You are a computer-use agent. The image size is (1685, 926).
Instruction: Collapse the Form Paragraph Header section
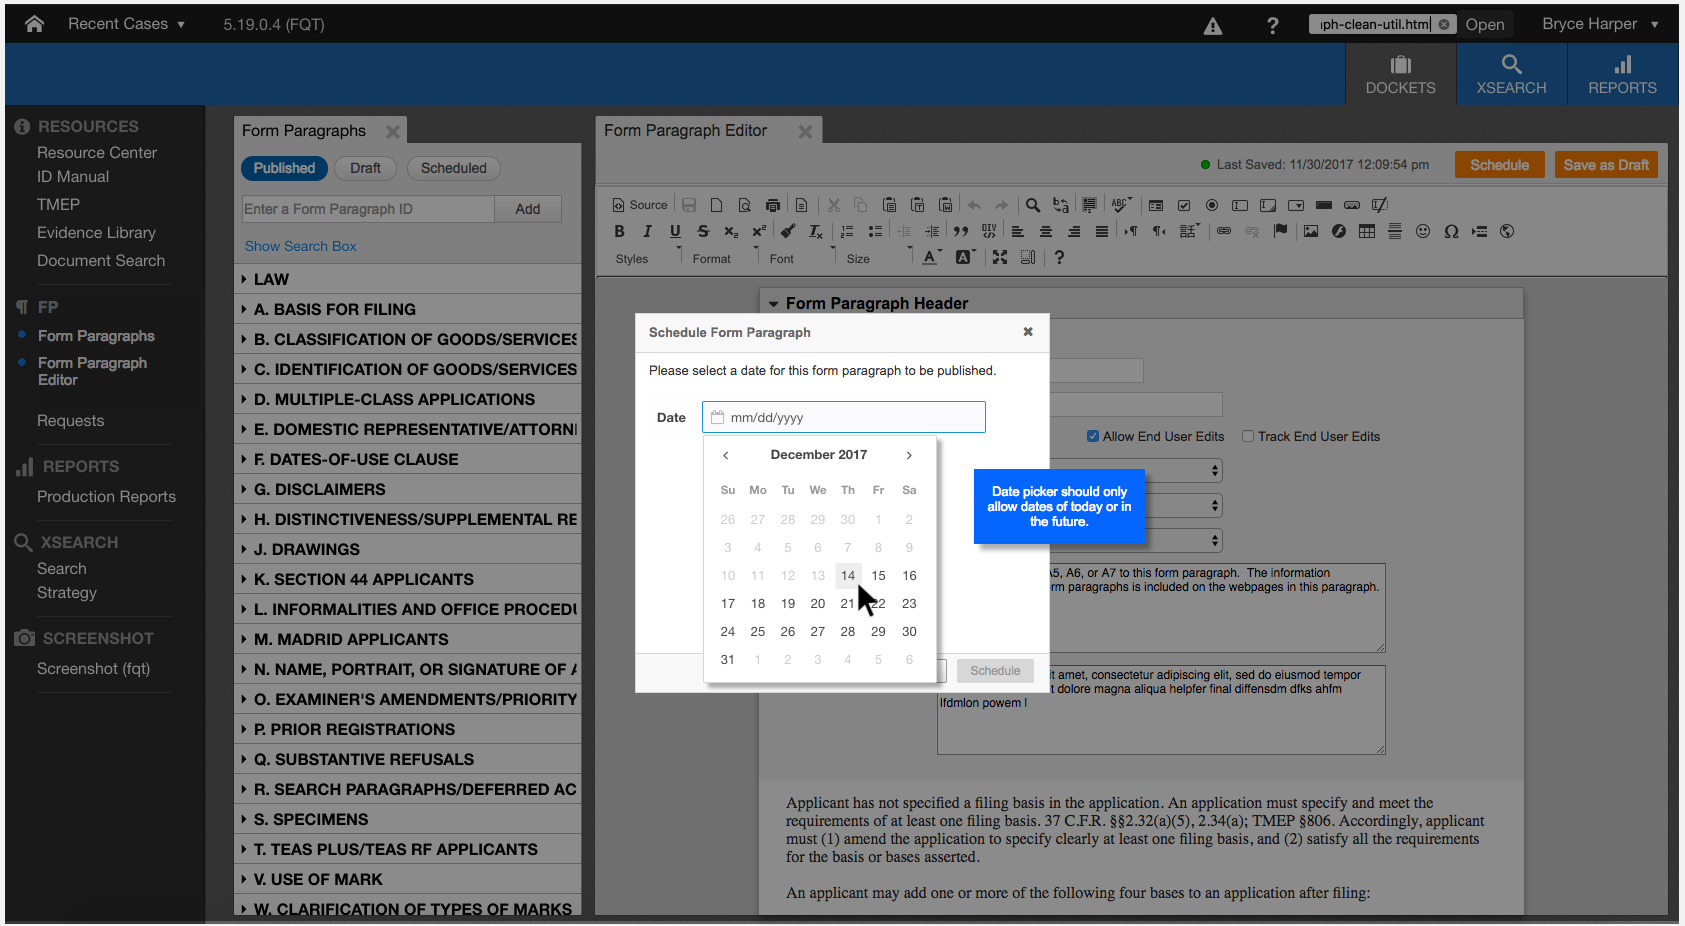pyautogui.click(x=773, y=304)
